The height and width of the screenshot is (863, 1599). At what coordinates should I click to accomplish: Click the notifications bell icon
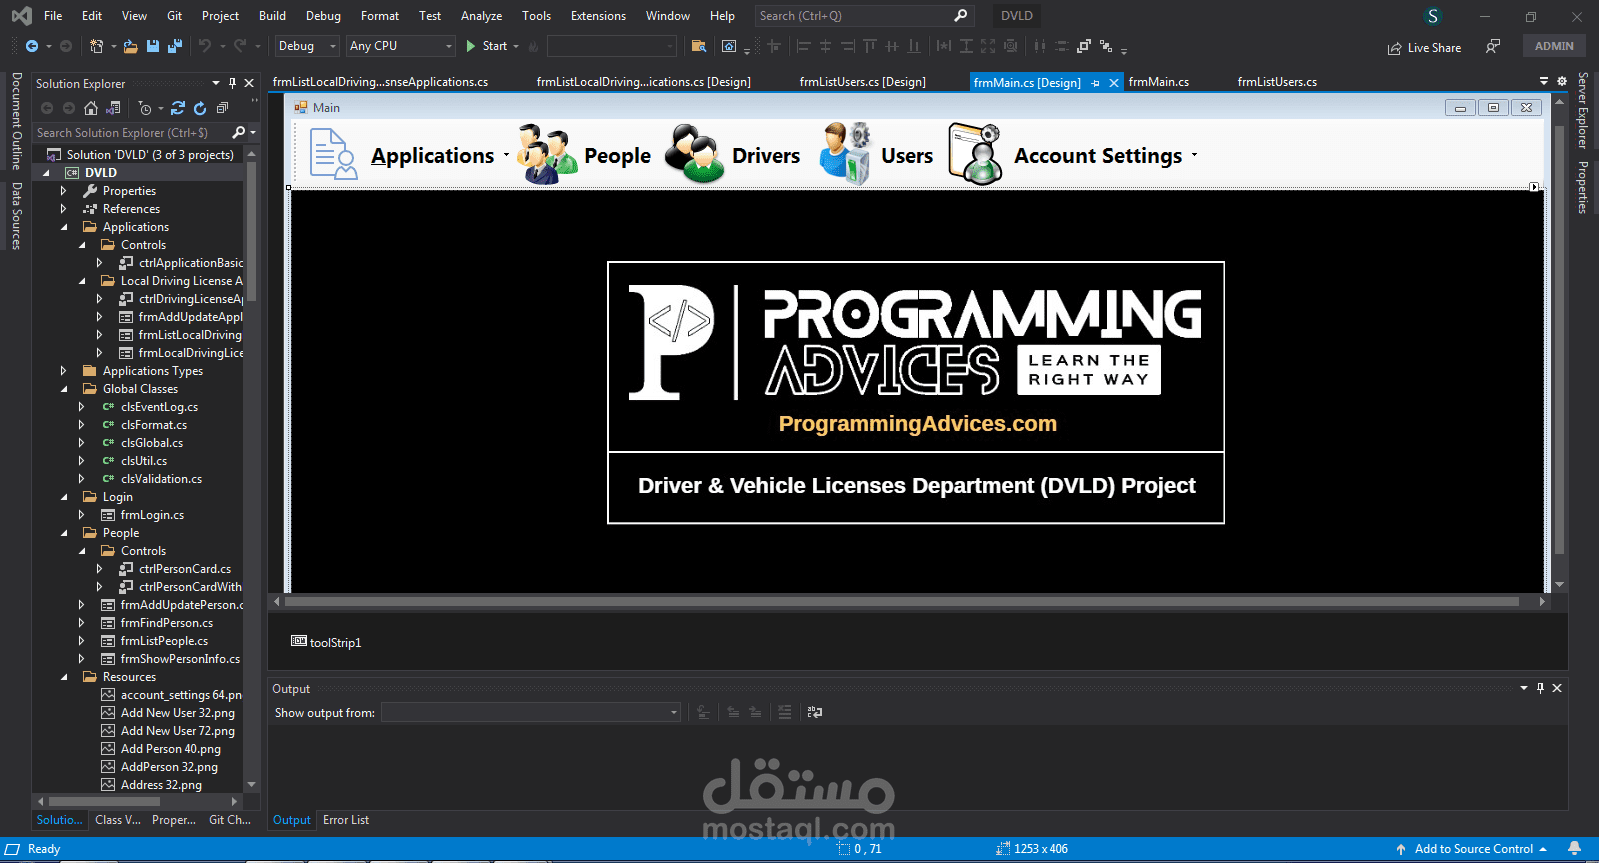tap(1575, 849)
